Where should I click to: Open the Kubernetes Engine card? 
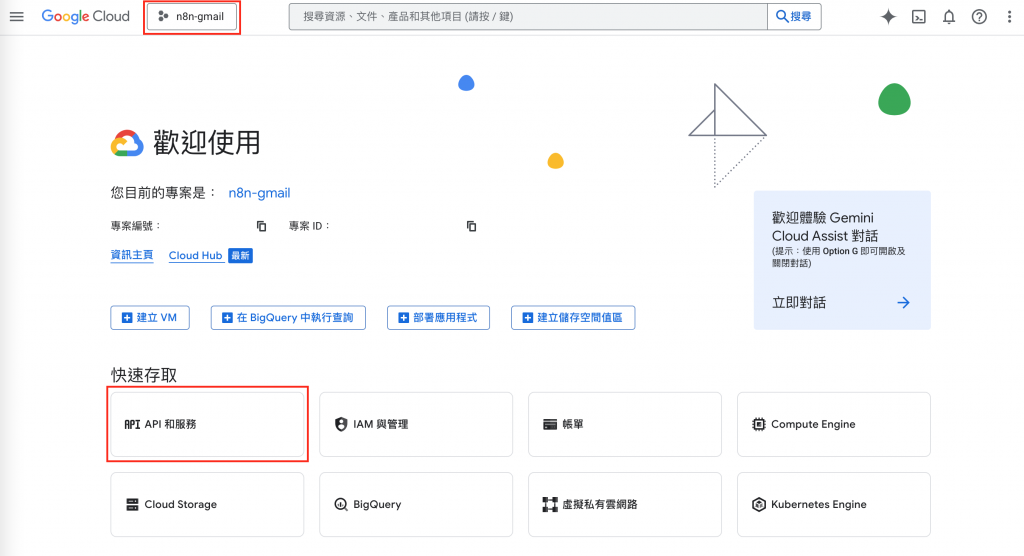coord(834,504)
